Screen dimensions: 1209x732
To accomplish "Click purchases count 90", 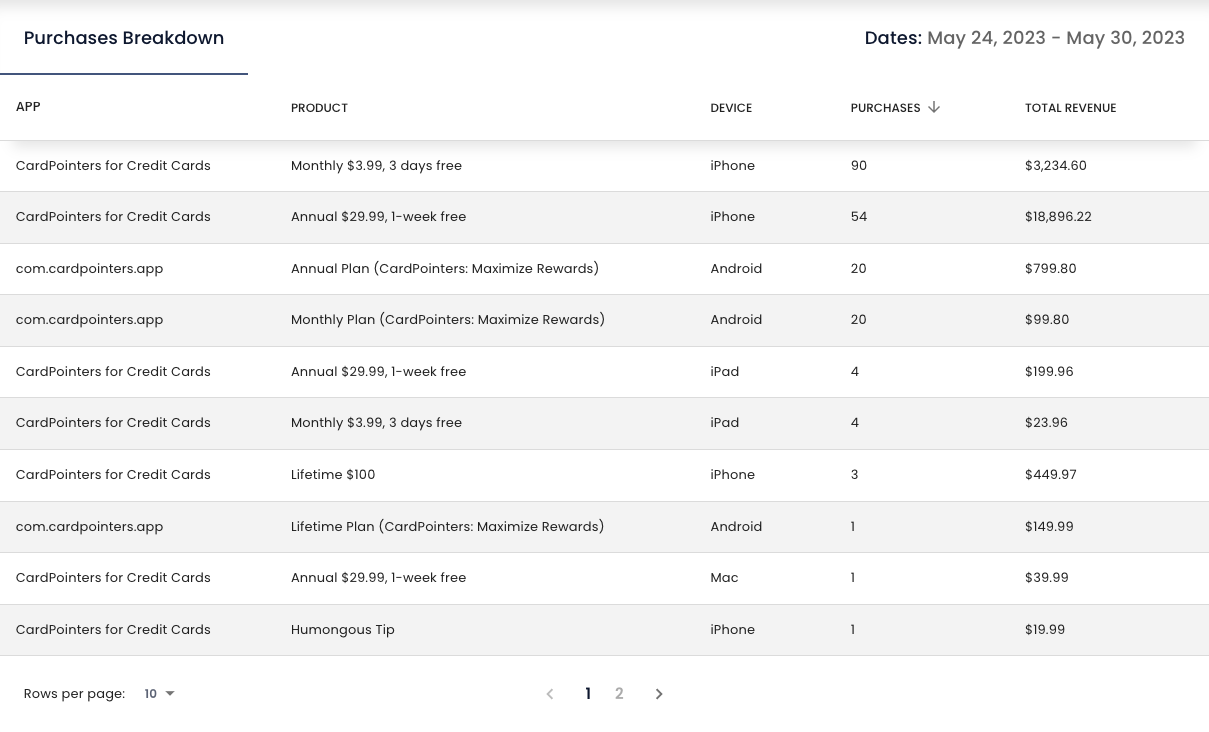I will [x=859, y=166].
